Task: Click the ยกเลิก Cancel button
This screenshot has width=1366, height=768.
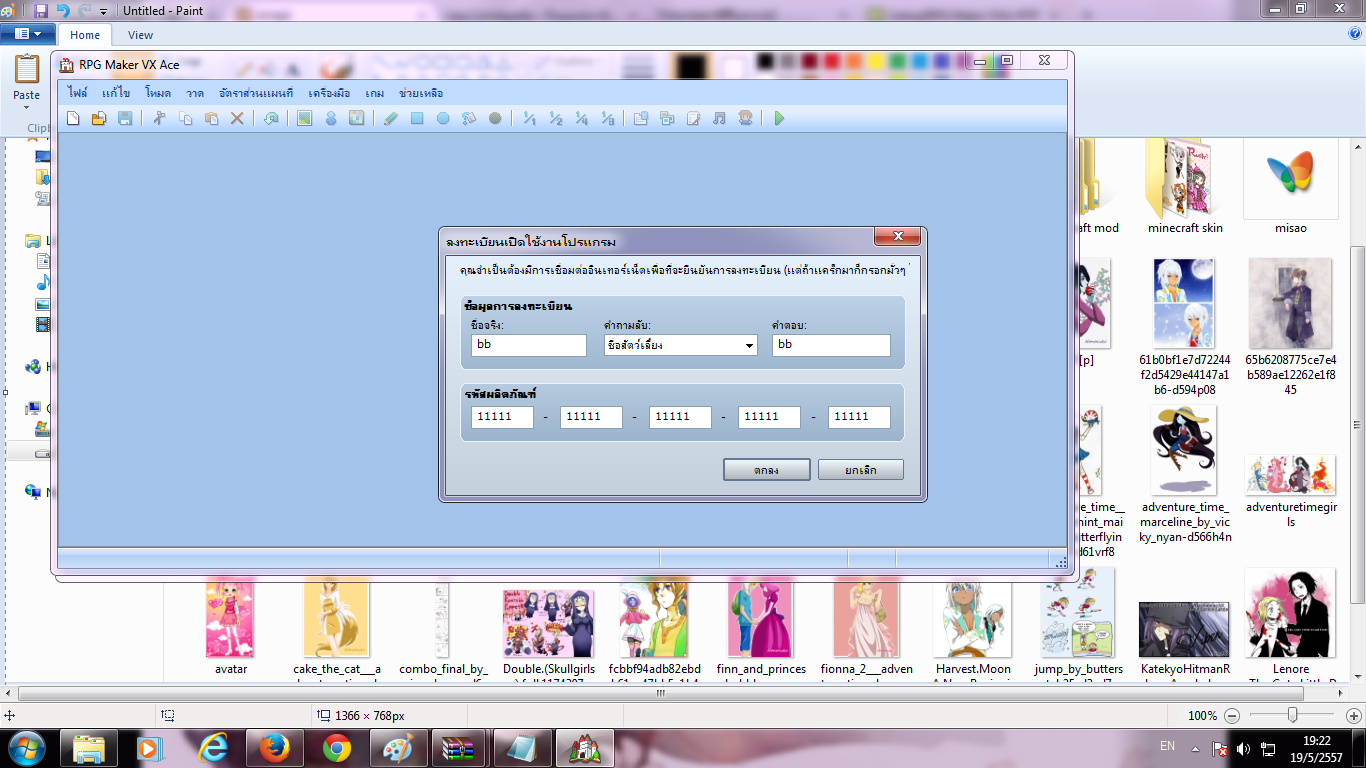Action: [861, 470]
